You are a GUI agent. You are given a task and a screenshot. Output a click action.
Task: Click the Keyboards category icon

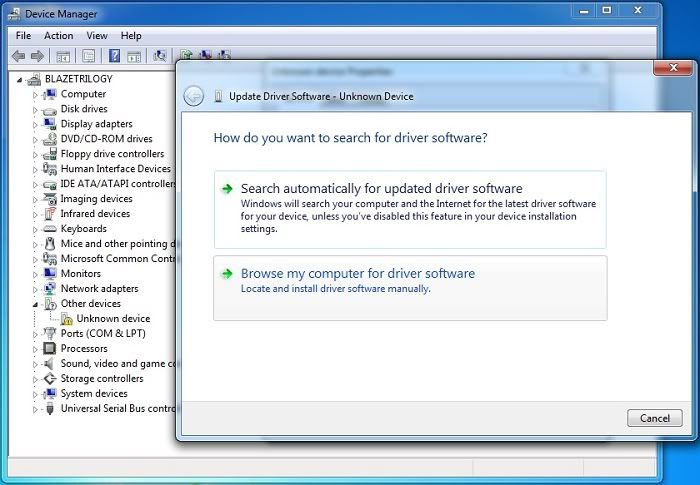(50, 229)
